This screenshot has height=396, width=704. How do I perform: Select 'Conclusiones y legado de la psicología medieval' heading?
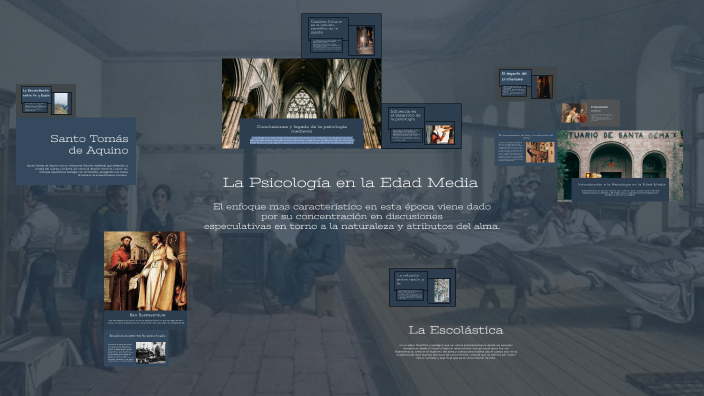tap(301, 128)
